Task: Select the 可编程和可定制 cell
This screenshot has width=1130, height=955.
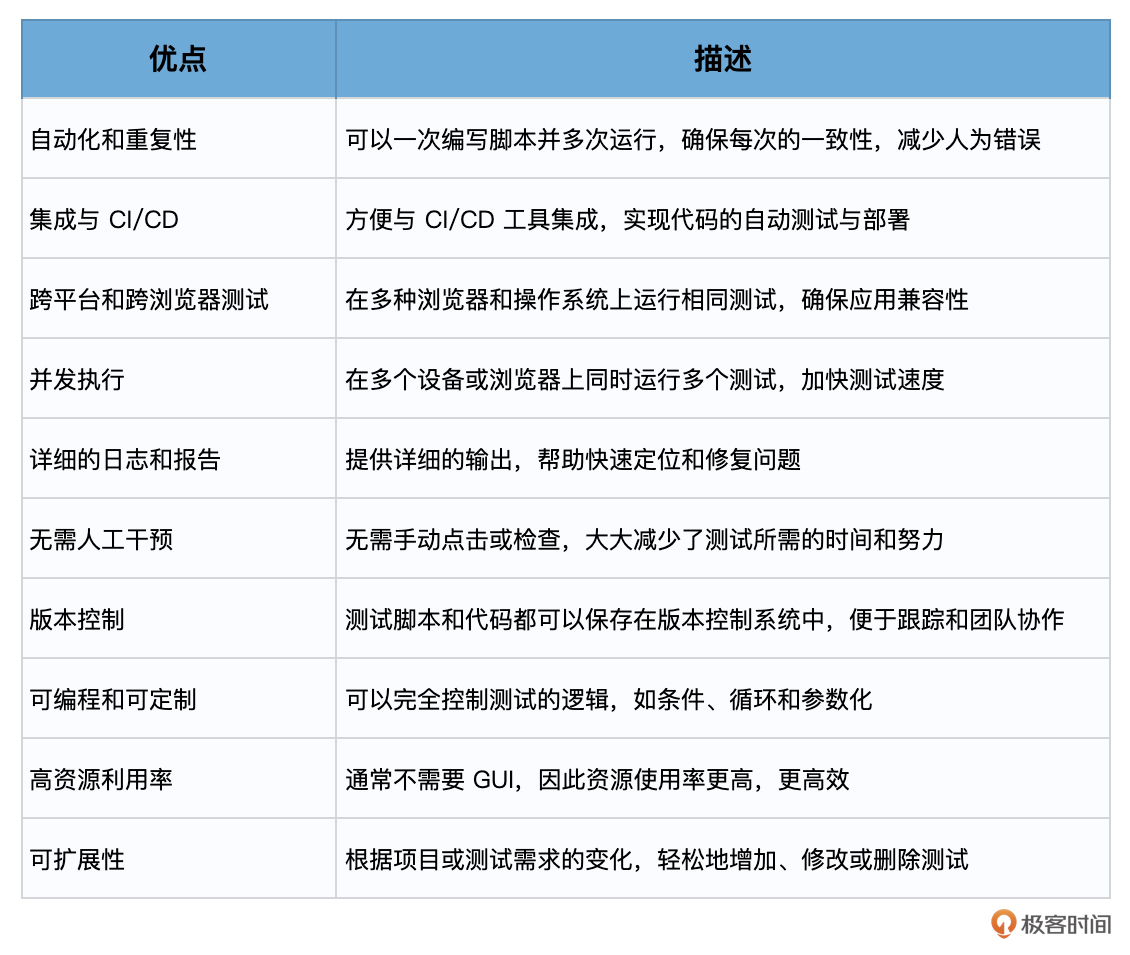Action: pyautogui.click(x=113, y=699)
